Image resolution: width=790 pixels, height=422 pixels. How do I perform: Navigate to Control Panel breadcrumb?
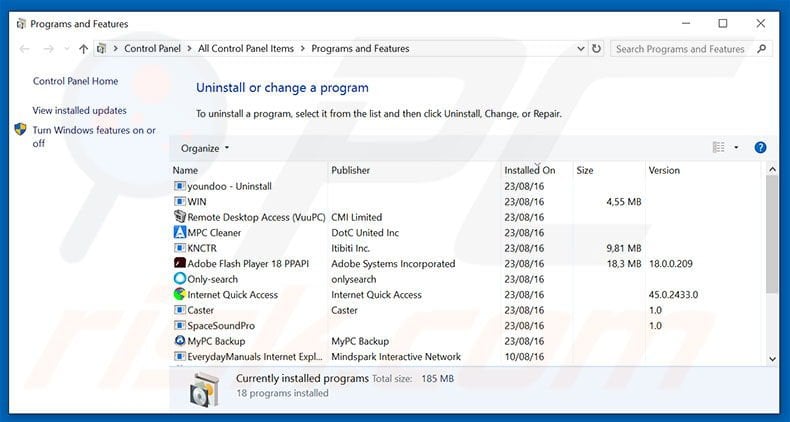click(x=153, y=49)
